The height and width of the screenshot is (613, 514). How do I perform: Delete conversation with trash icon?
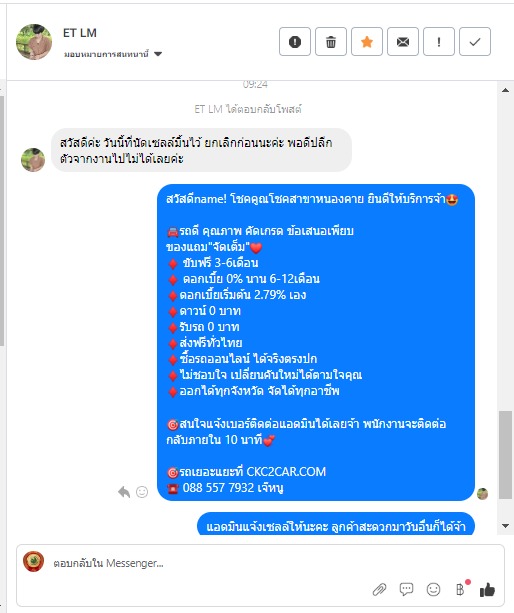pyautogui.click(x=331, y=41)
